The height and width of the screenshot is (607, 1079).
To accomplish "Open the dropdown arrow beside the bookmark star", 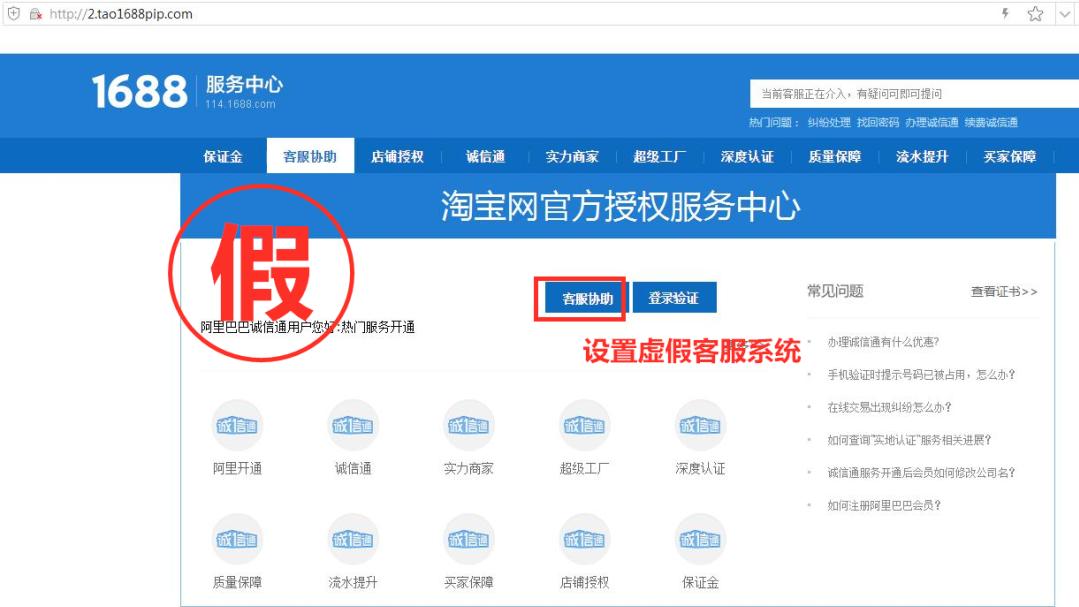I will tap(1062, 14).
